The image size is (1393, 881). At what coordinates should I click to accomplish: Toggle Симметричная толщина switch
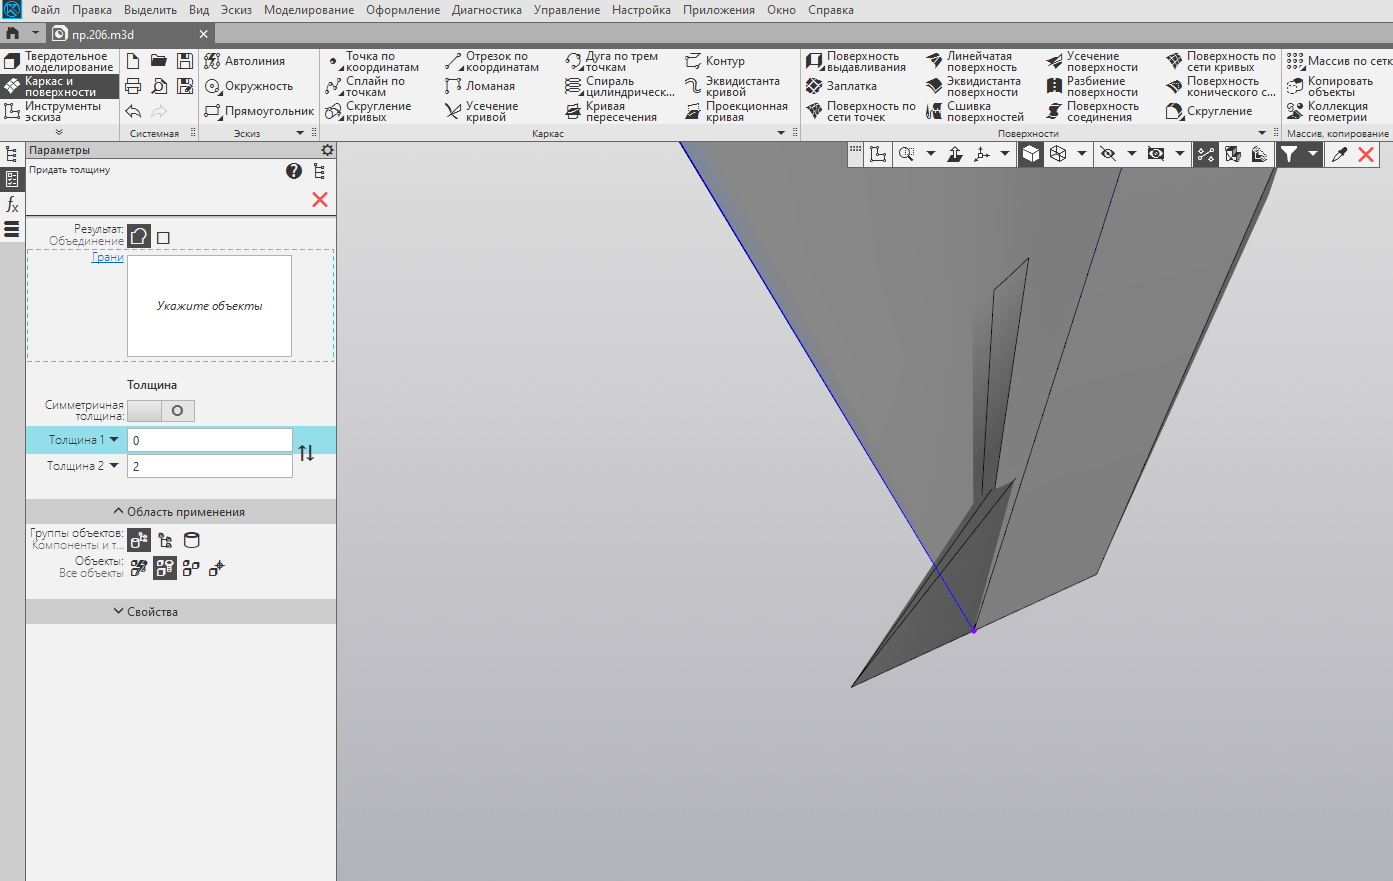coord(161,411)
